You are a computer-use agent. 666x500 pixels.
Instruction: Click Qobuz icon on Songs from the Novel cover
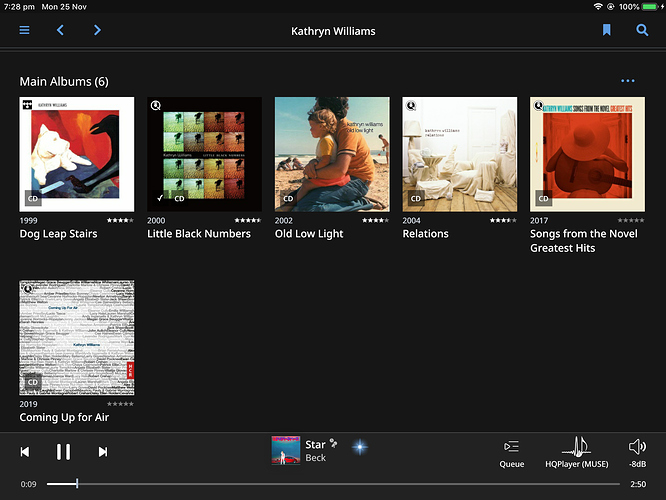[539, 105]
